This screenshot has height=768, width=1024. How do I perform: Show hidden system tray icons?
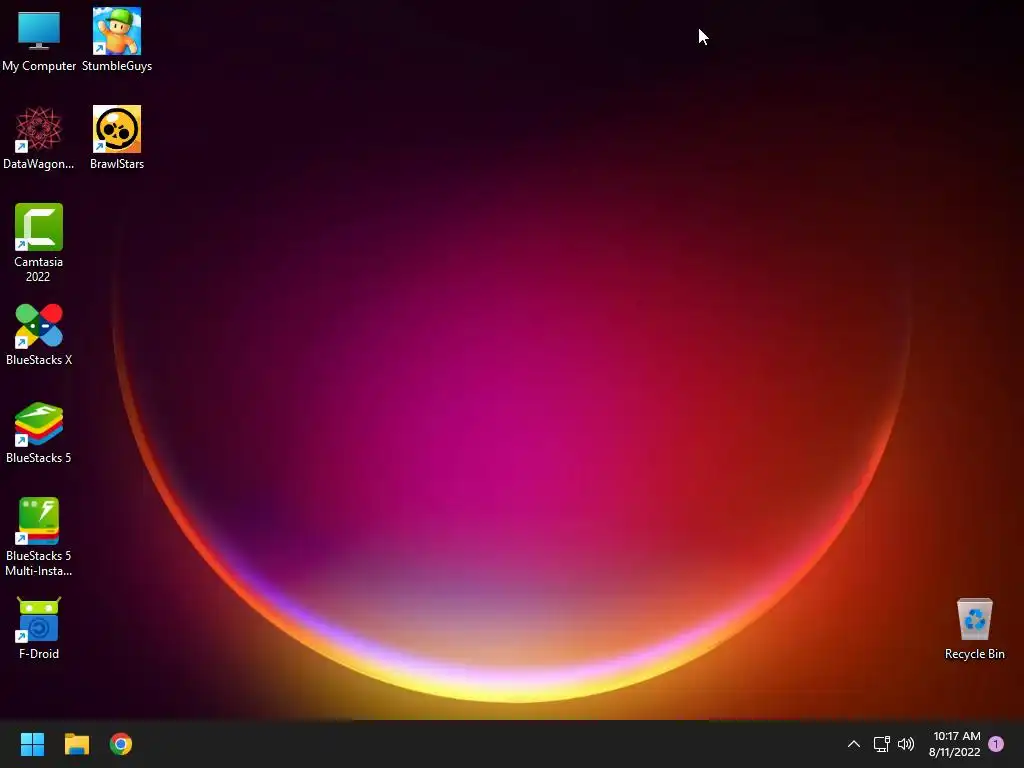pyautogui.click(x=854, y=744)
